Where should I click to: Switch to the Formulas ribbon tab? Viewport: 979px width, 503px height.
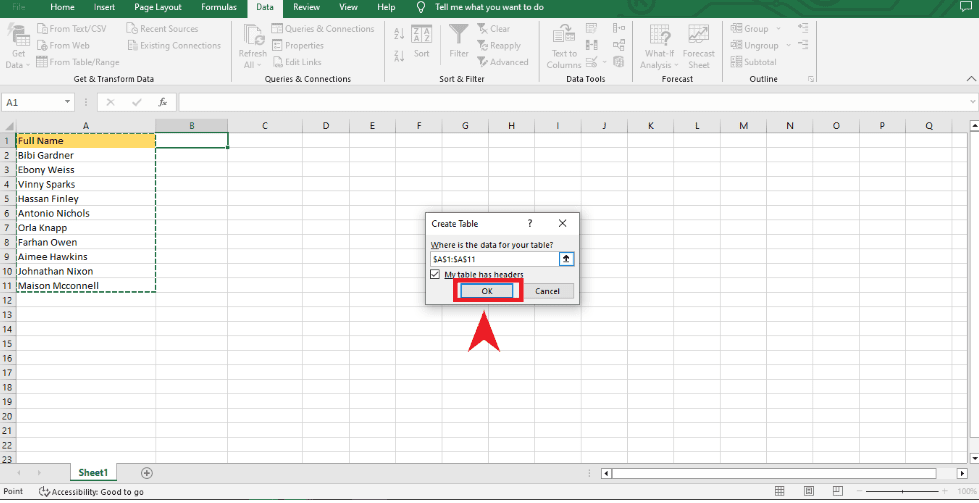pyautogui.click(x=219, y=7)
